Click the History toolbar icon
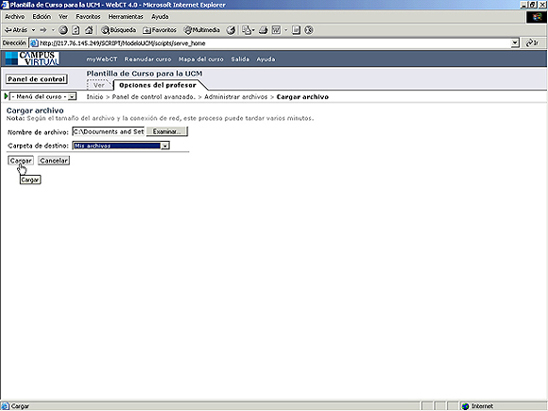The image size is (548, 411). (x=231, y=30)
